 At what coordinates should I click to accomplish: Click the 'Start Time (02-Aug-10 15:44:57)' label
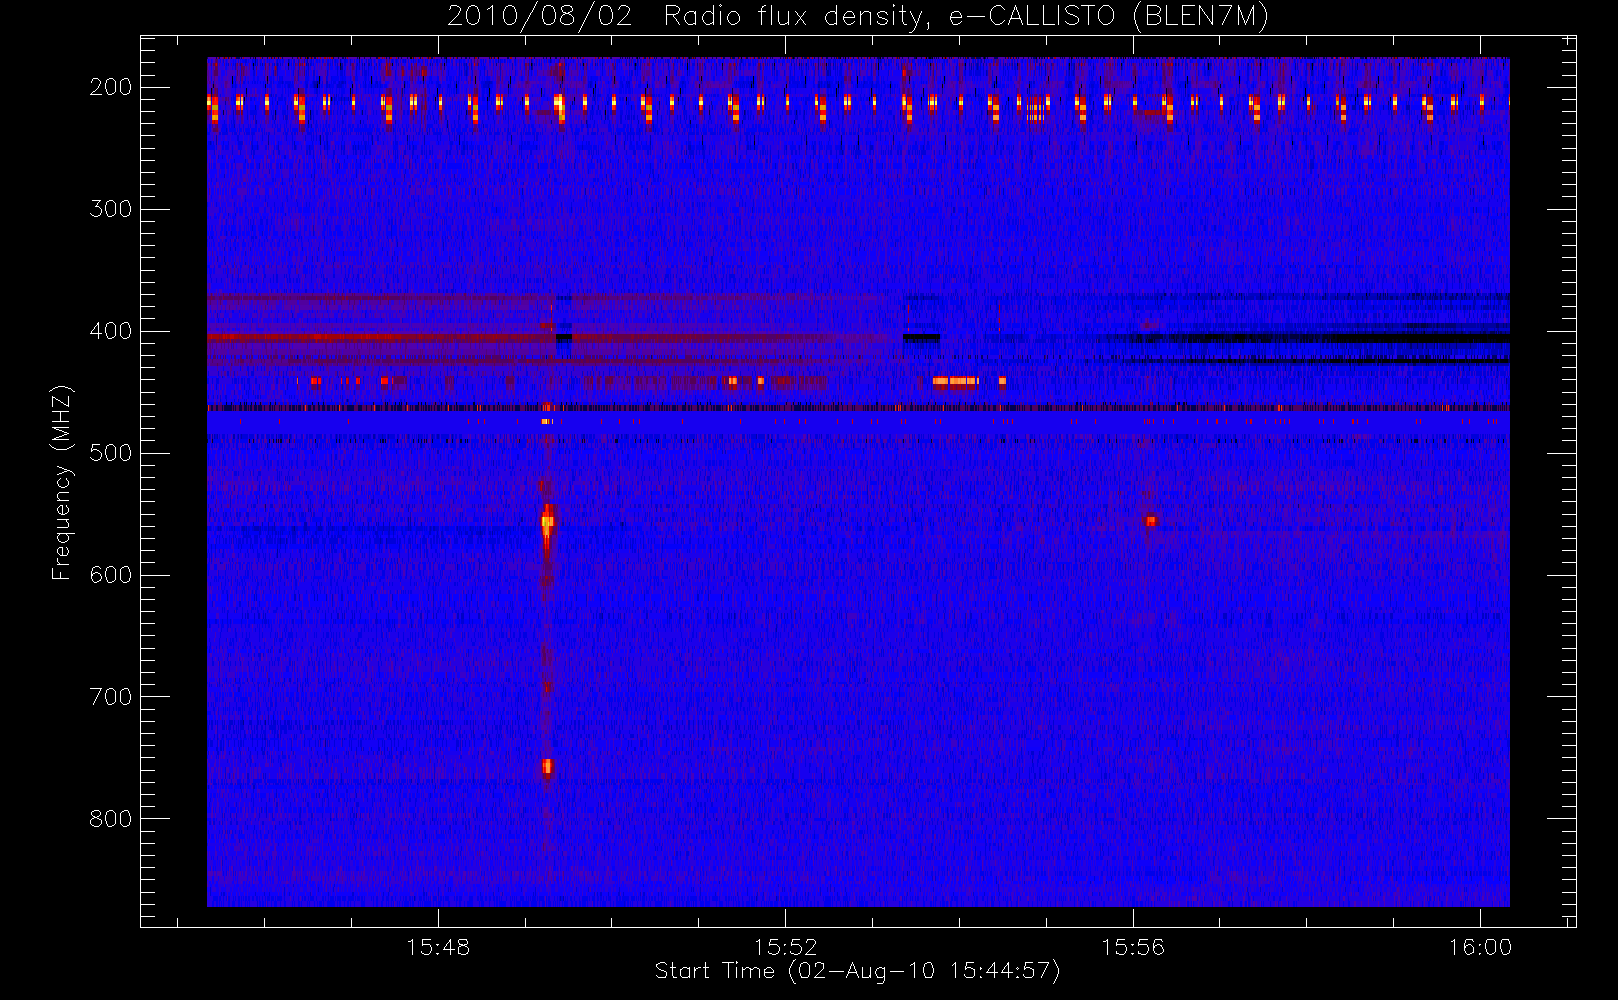tap(857, 971)
